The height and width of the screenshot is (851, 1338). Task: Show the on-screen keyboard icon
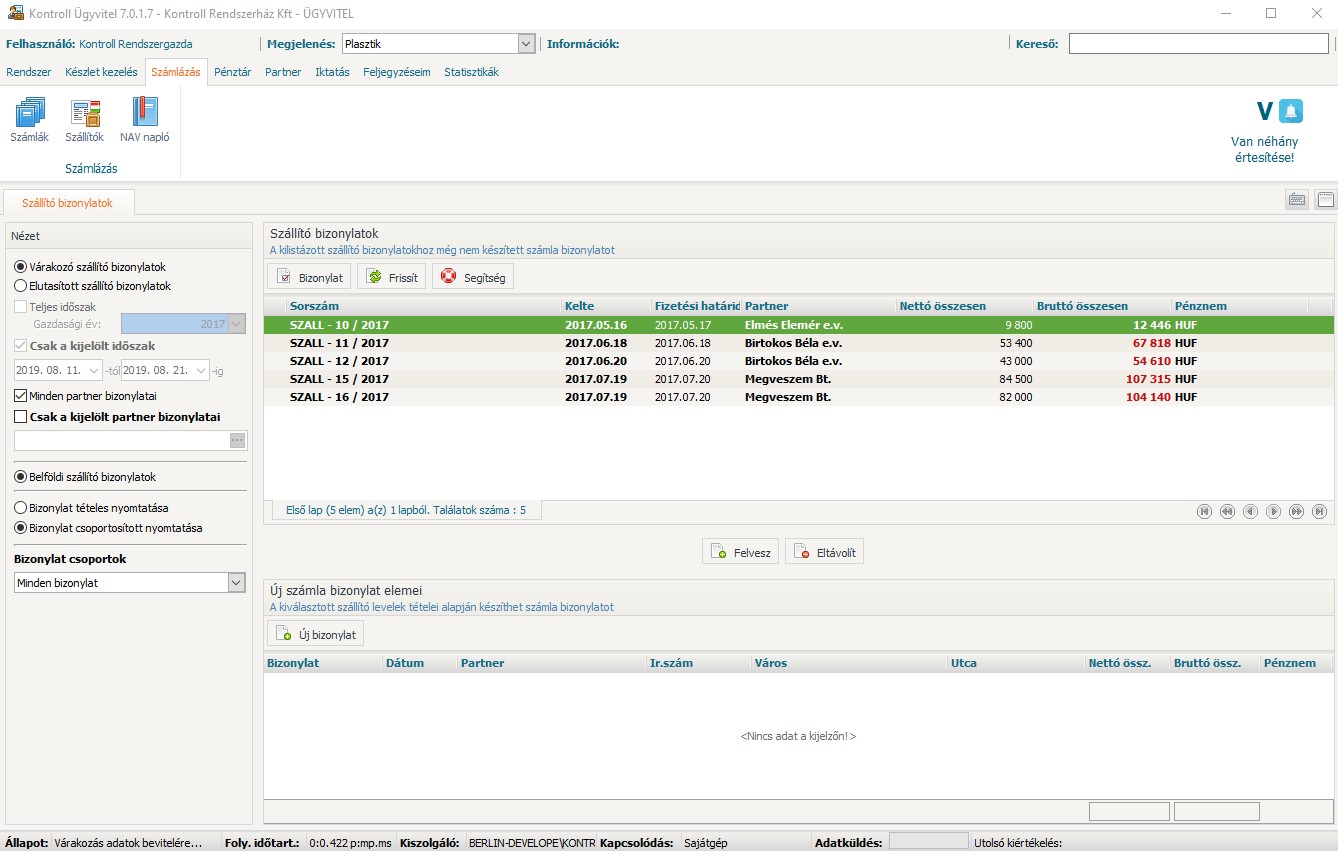pyautogui.click(x=1297, y=199)
